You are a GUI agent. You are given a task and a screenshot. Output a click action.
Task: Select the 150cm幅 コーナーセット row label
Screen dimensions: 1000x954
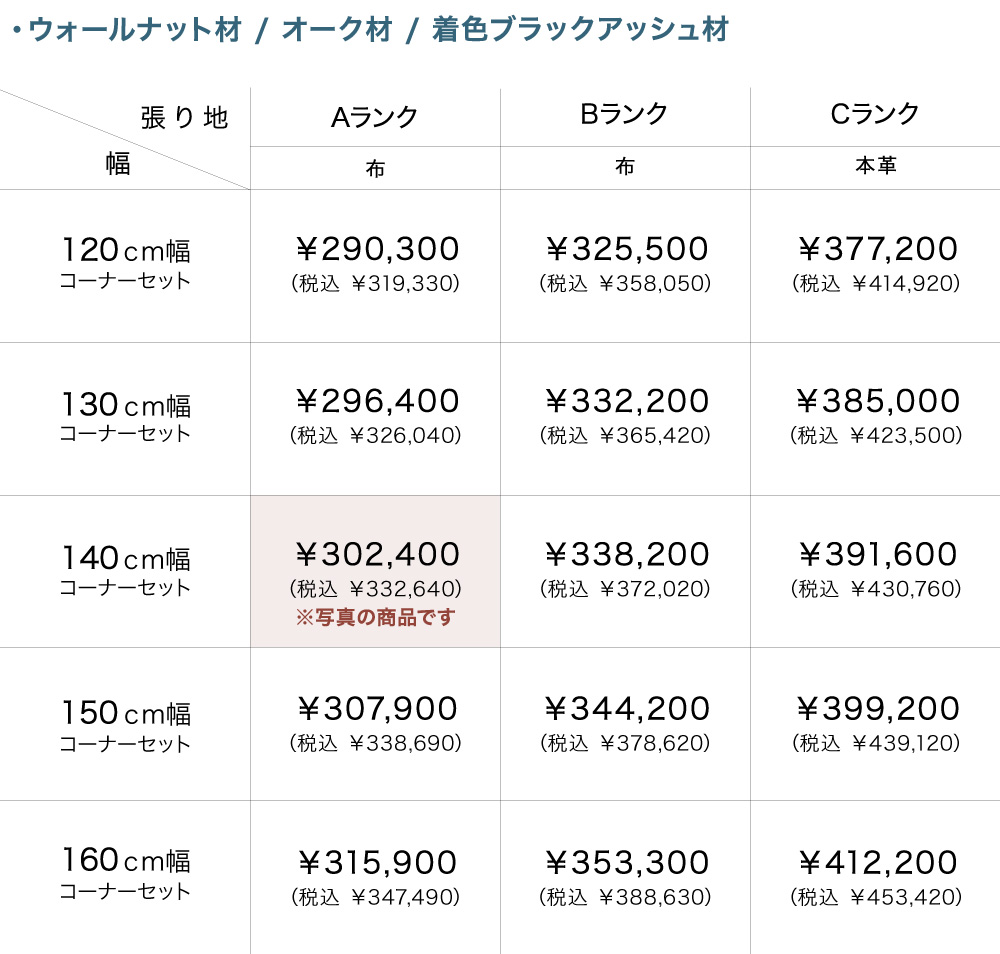coord(125,726)
